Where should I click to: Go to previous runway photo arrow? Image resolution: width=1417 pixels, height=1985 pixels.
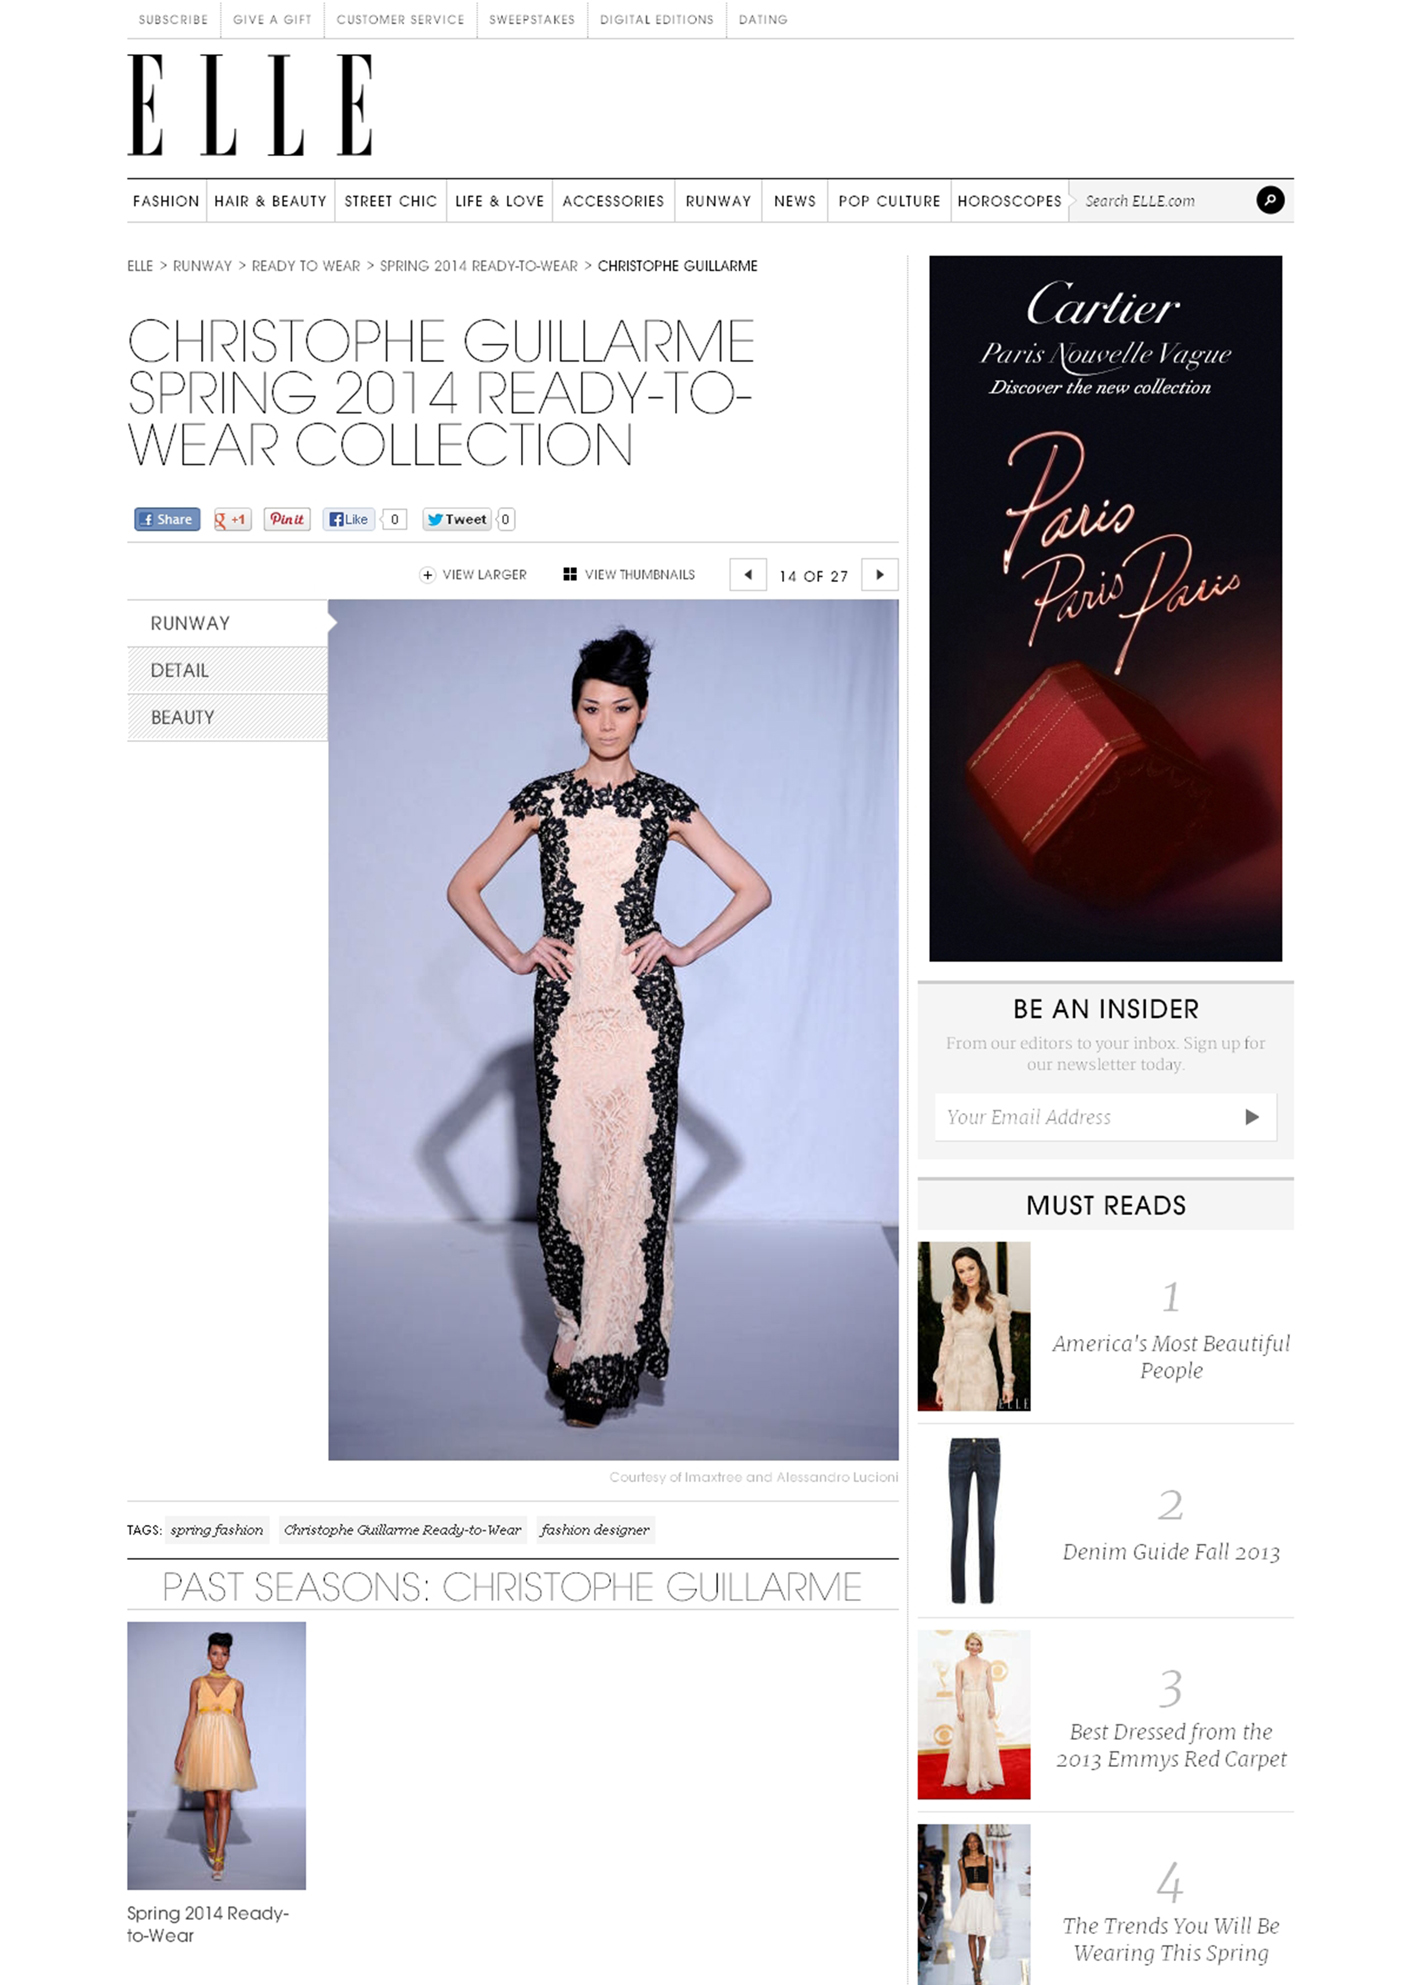(748, 575)
